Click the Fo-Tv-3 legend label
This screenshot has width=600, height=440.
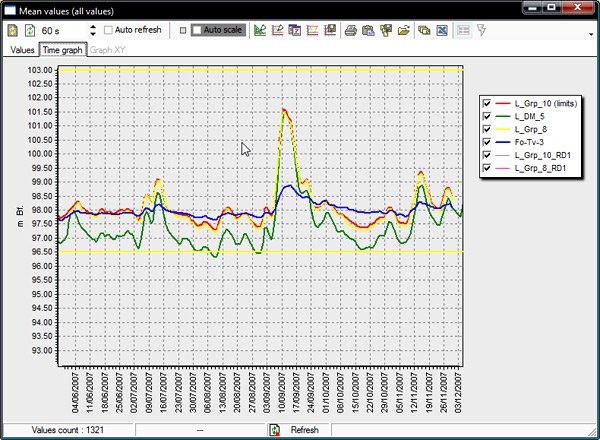[529, 142]
